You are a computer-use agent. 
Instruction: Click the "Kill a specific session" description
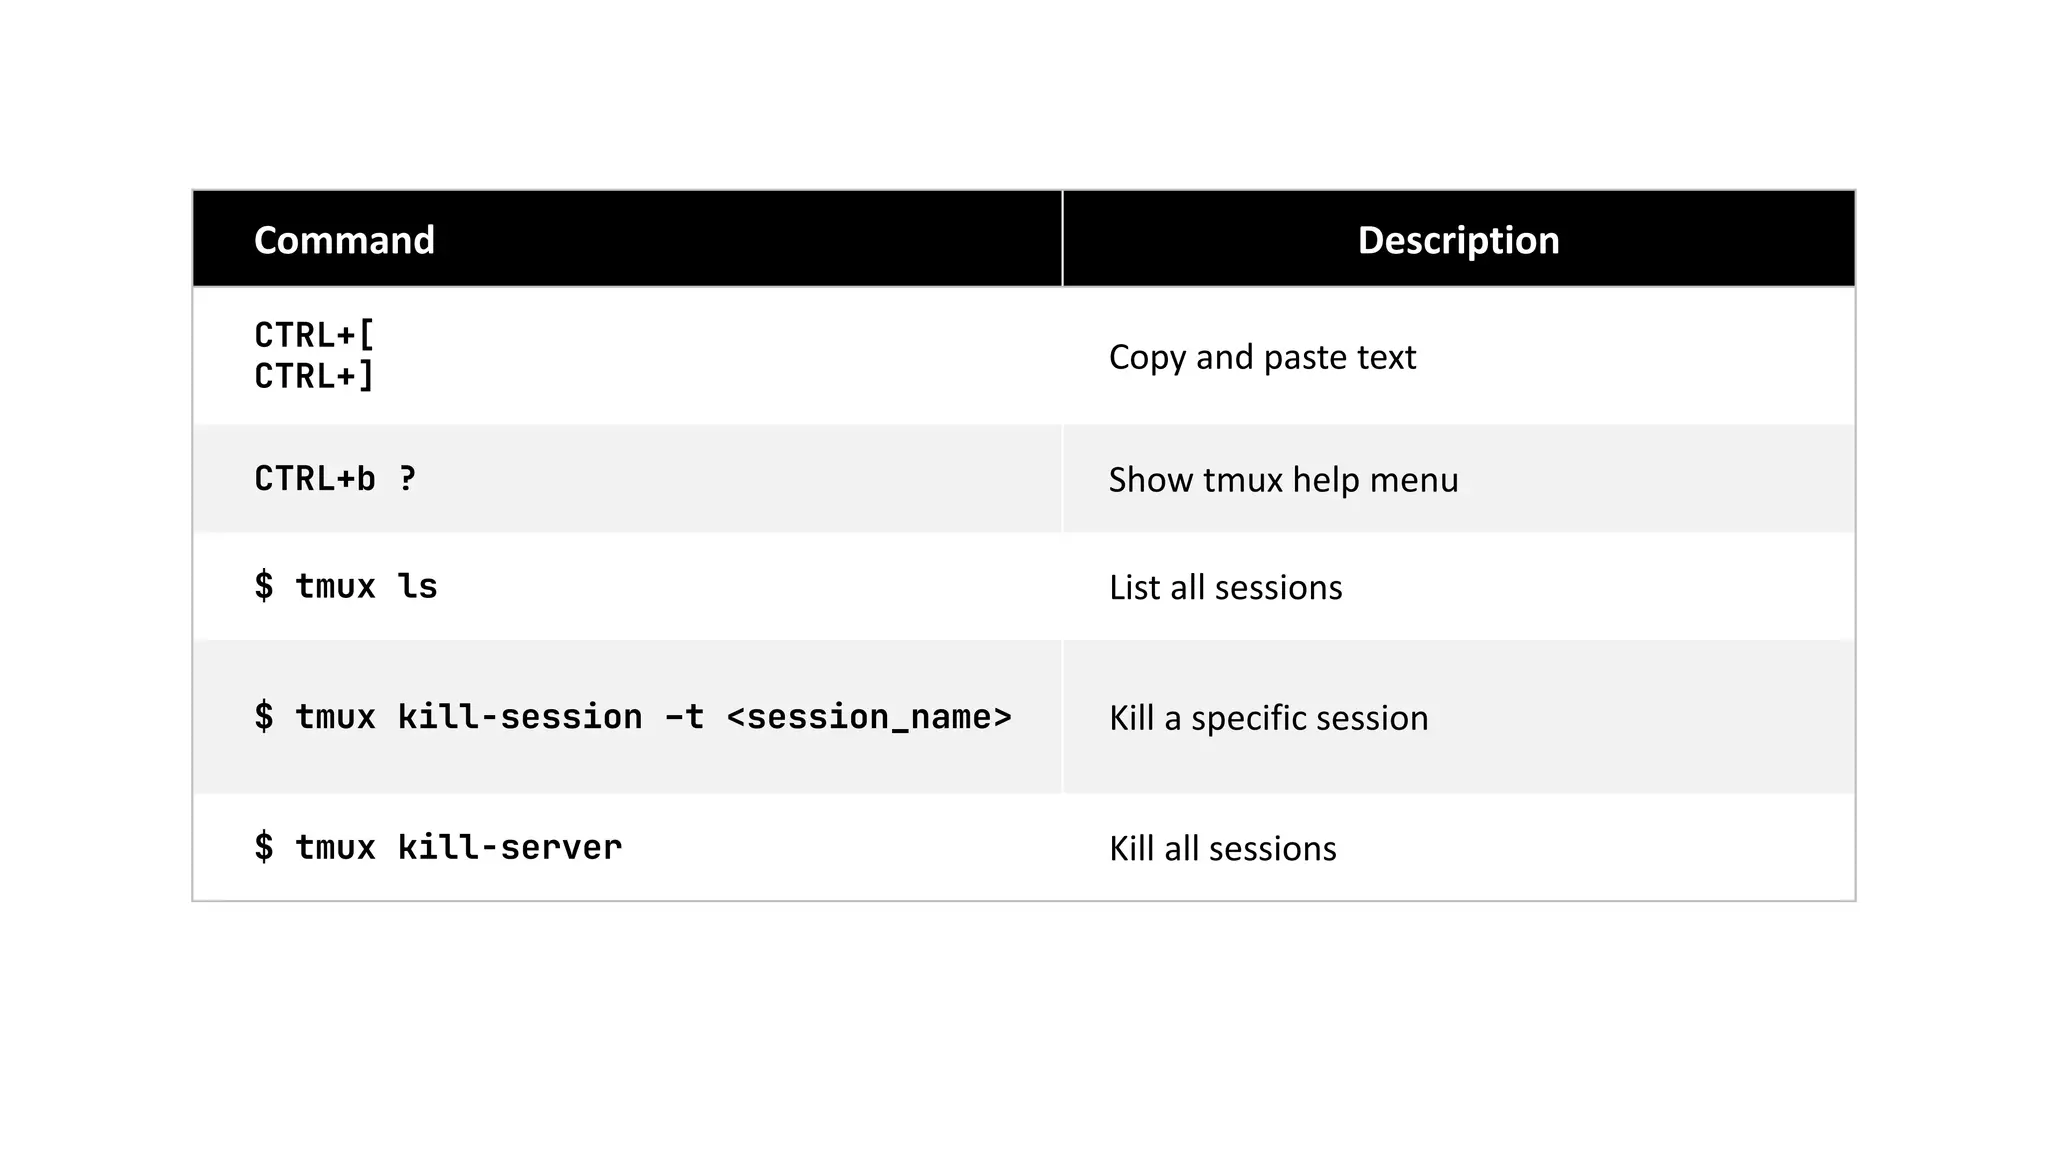pos(1268,718)
